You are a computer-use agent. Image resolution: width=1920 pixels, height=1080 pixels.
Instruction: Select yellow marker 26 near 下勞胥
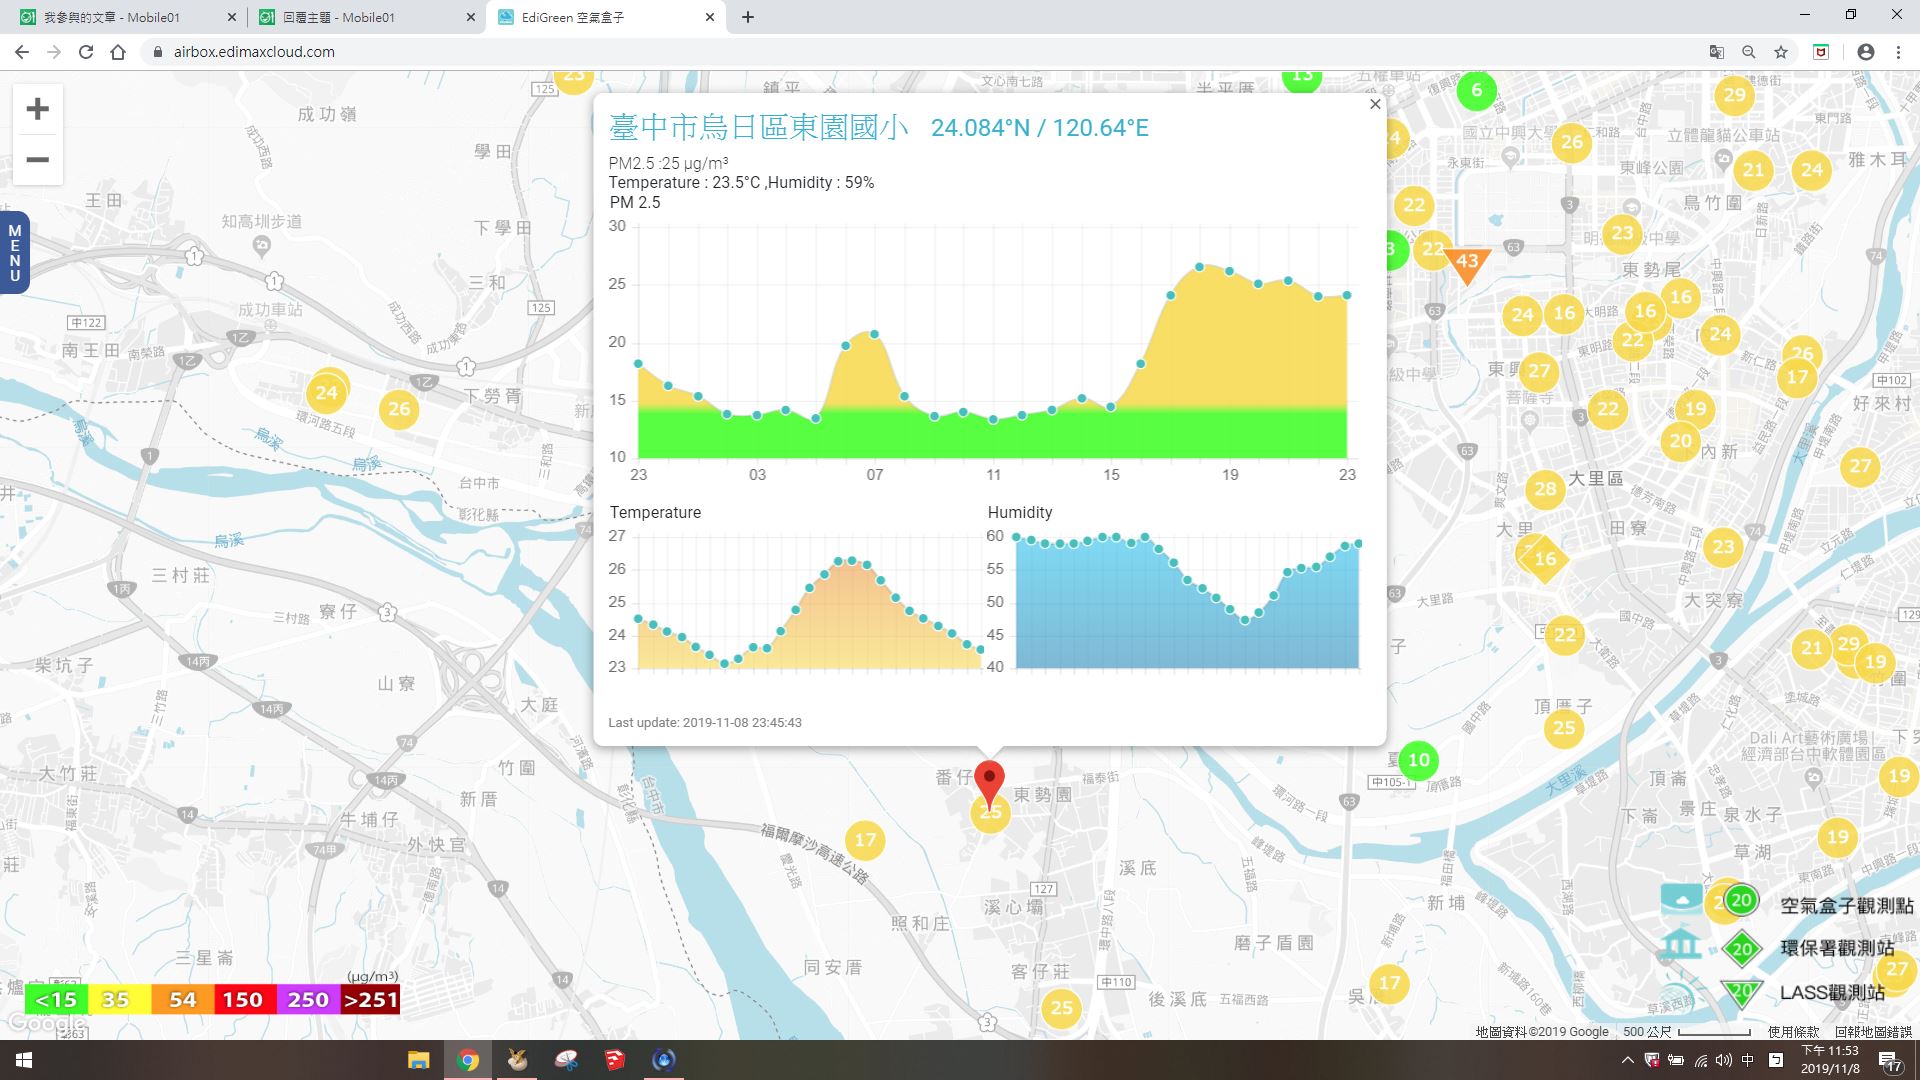[399, 409]
